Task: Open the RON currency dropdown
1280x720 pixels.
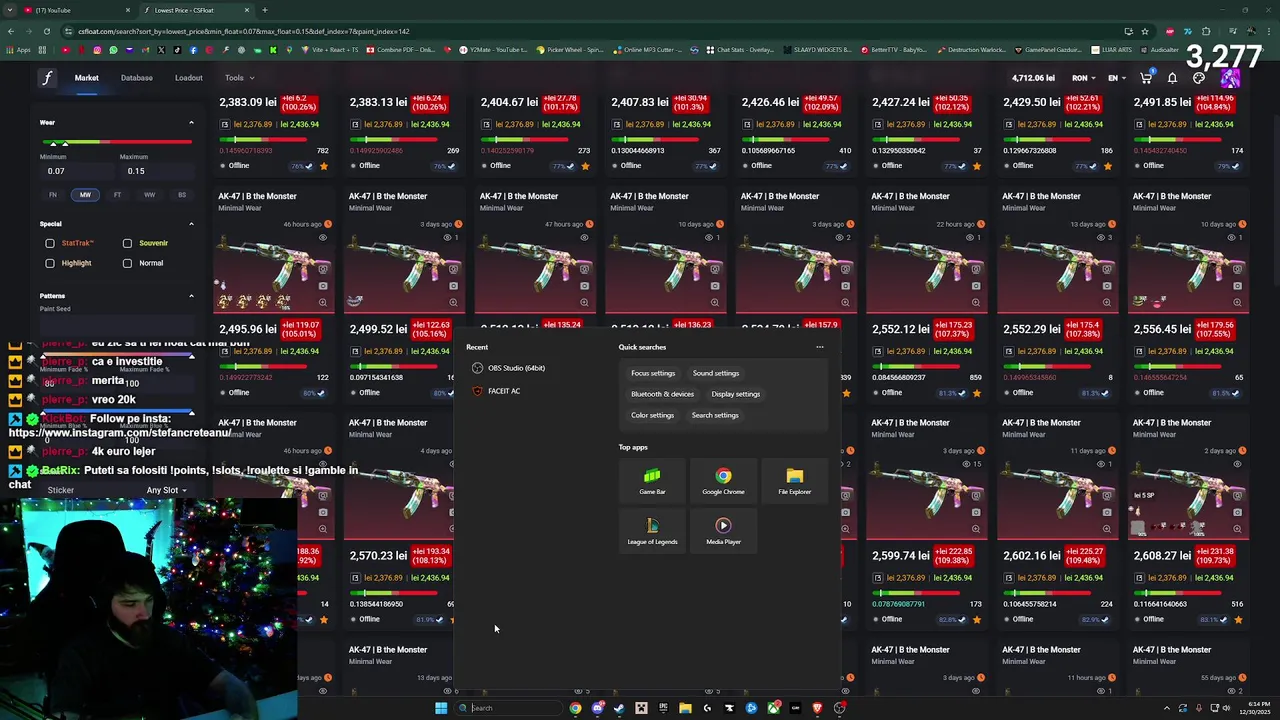Action: (1085, 78)
